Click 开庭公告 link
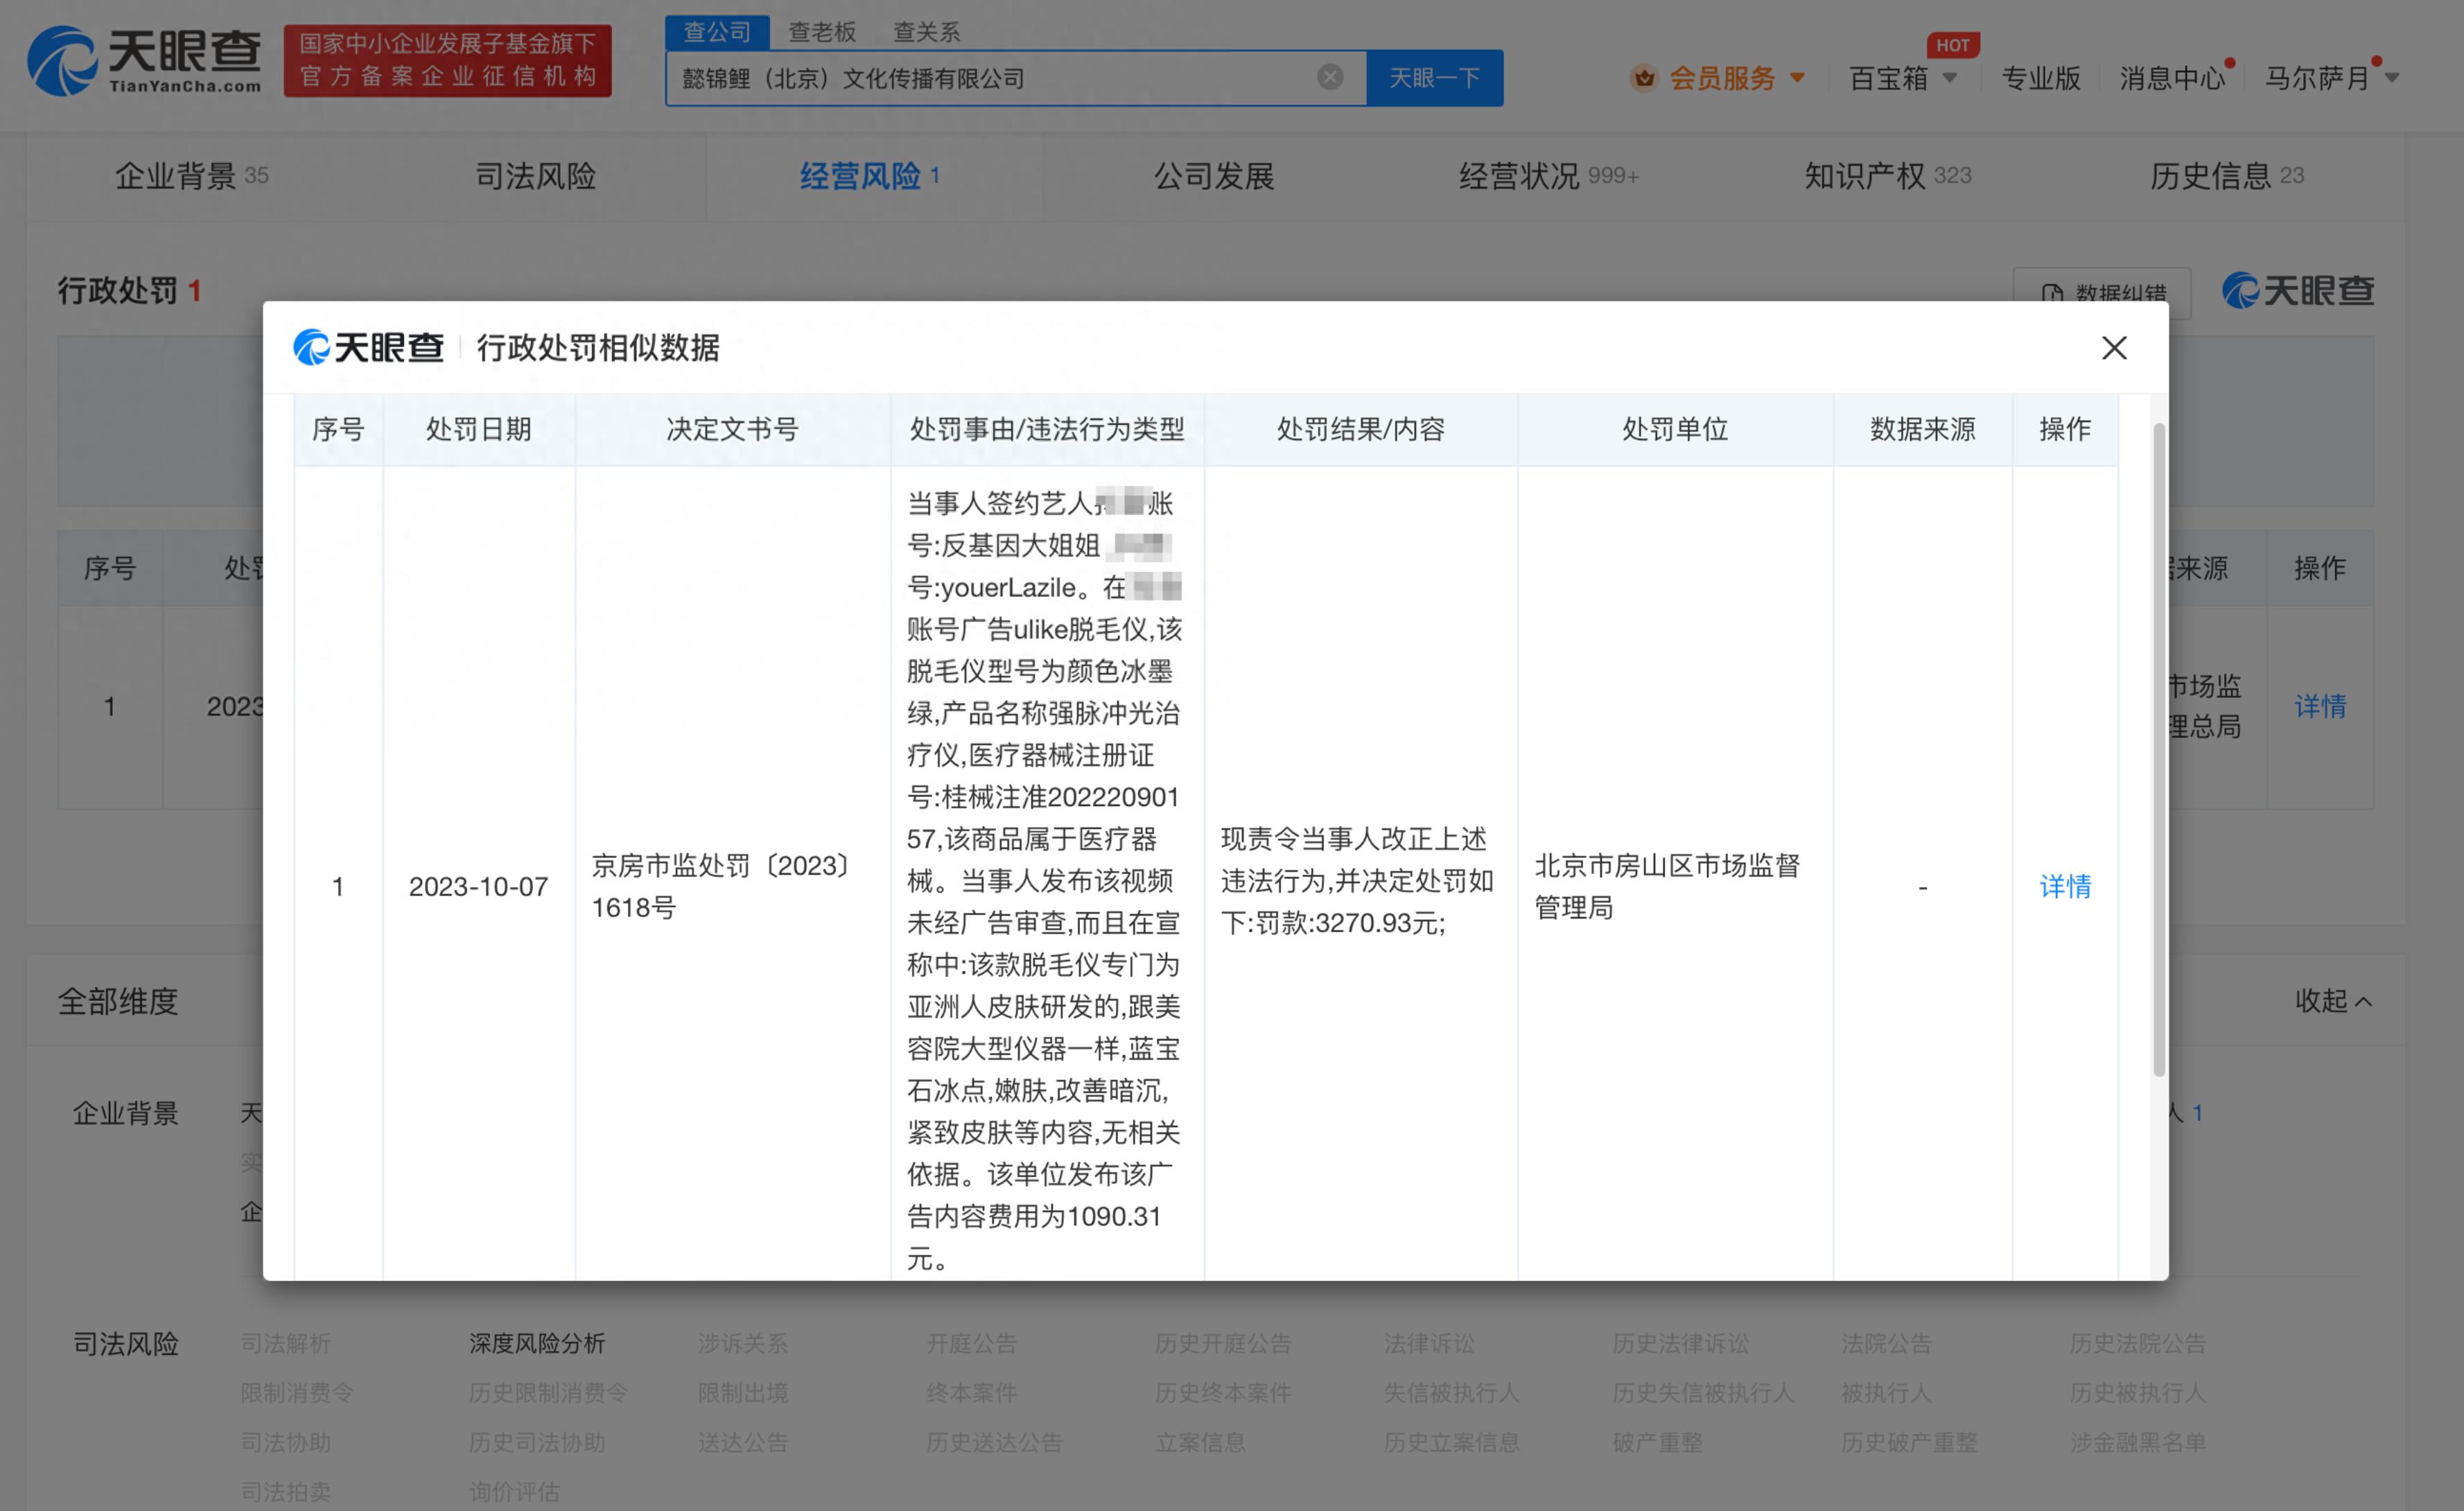 point(971,1343)
